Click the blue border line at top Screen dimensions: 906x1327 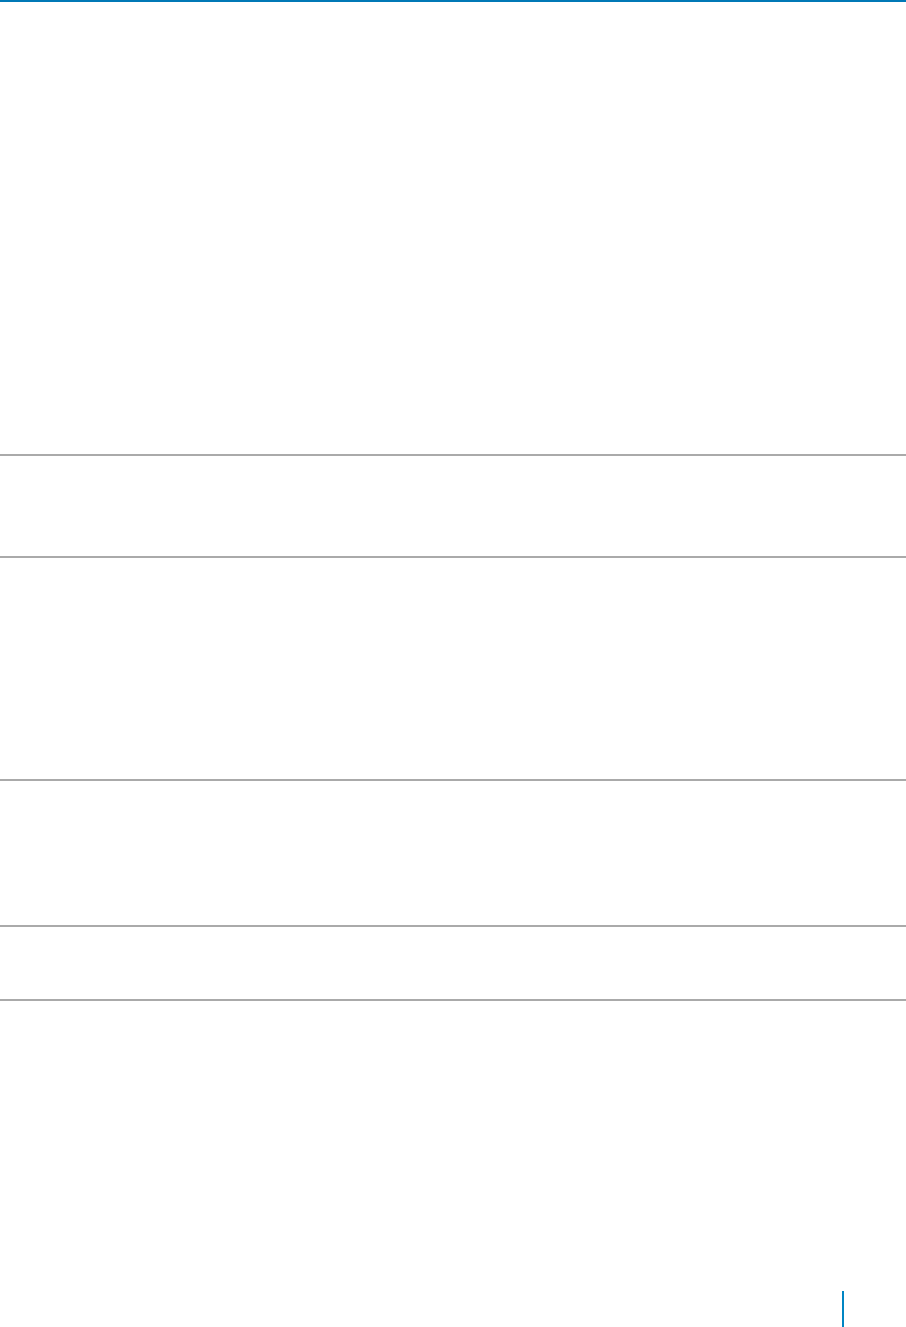453,1
